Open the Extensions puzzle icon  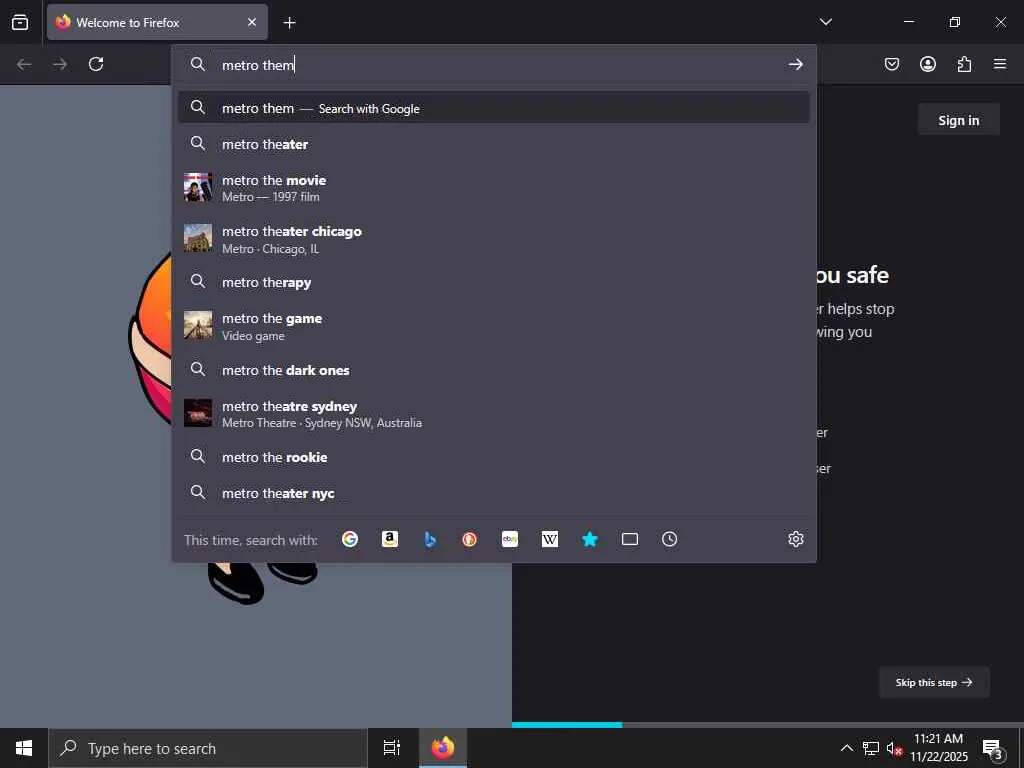964,64
